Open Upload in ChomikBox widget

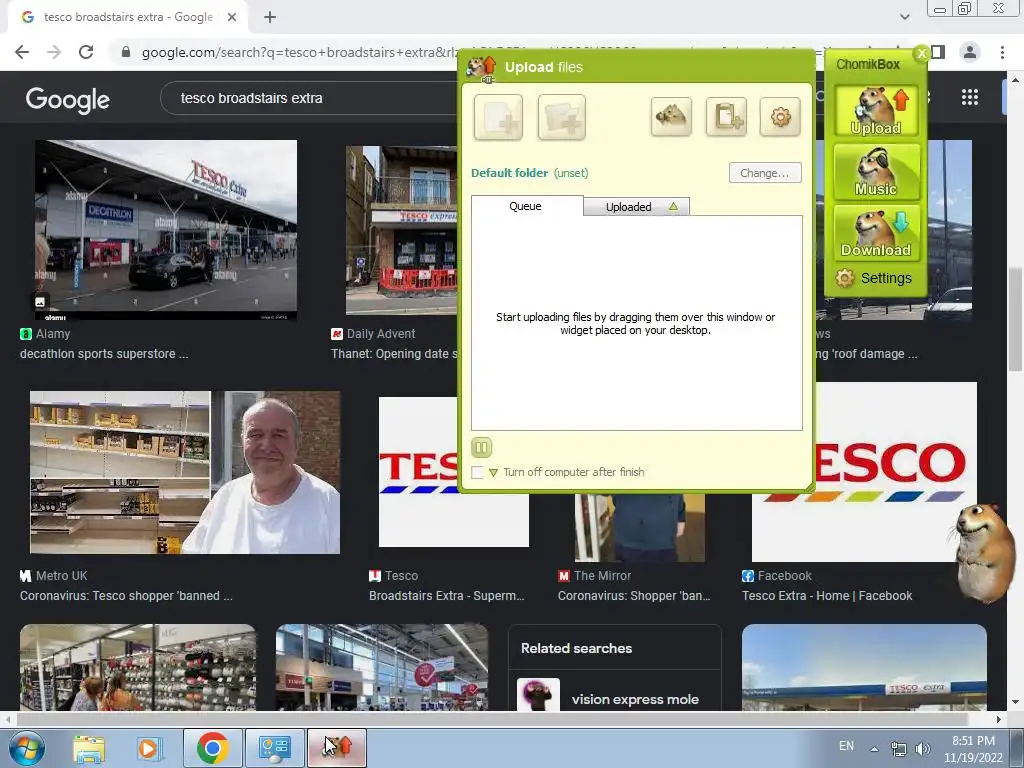point(876,111)
